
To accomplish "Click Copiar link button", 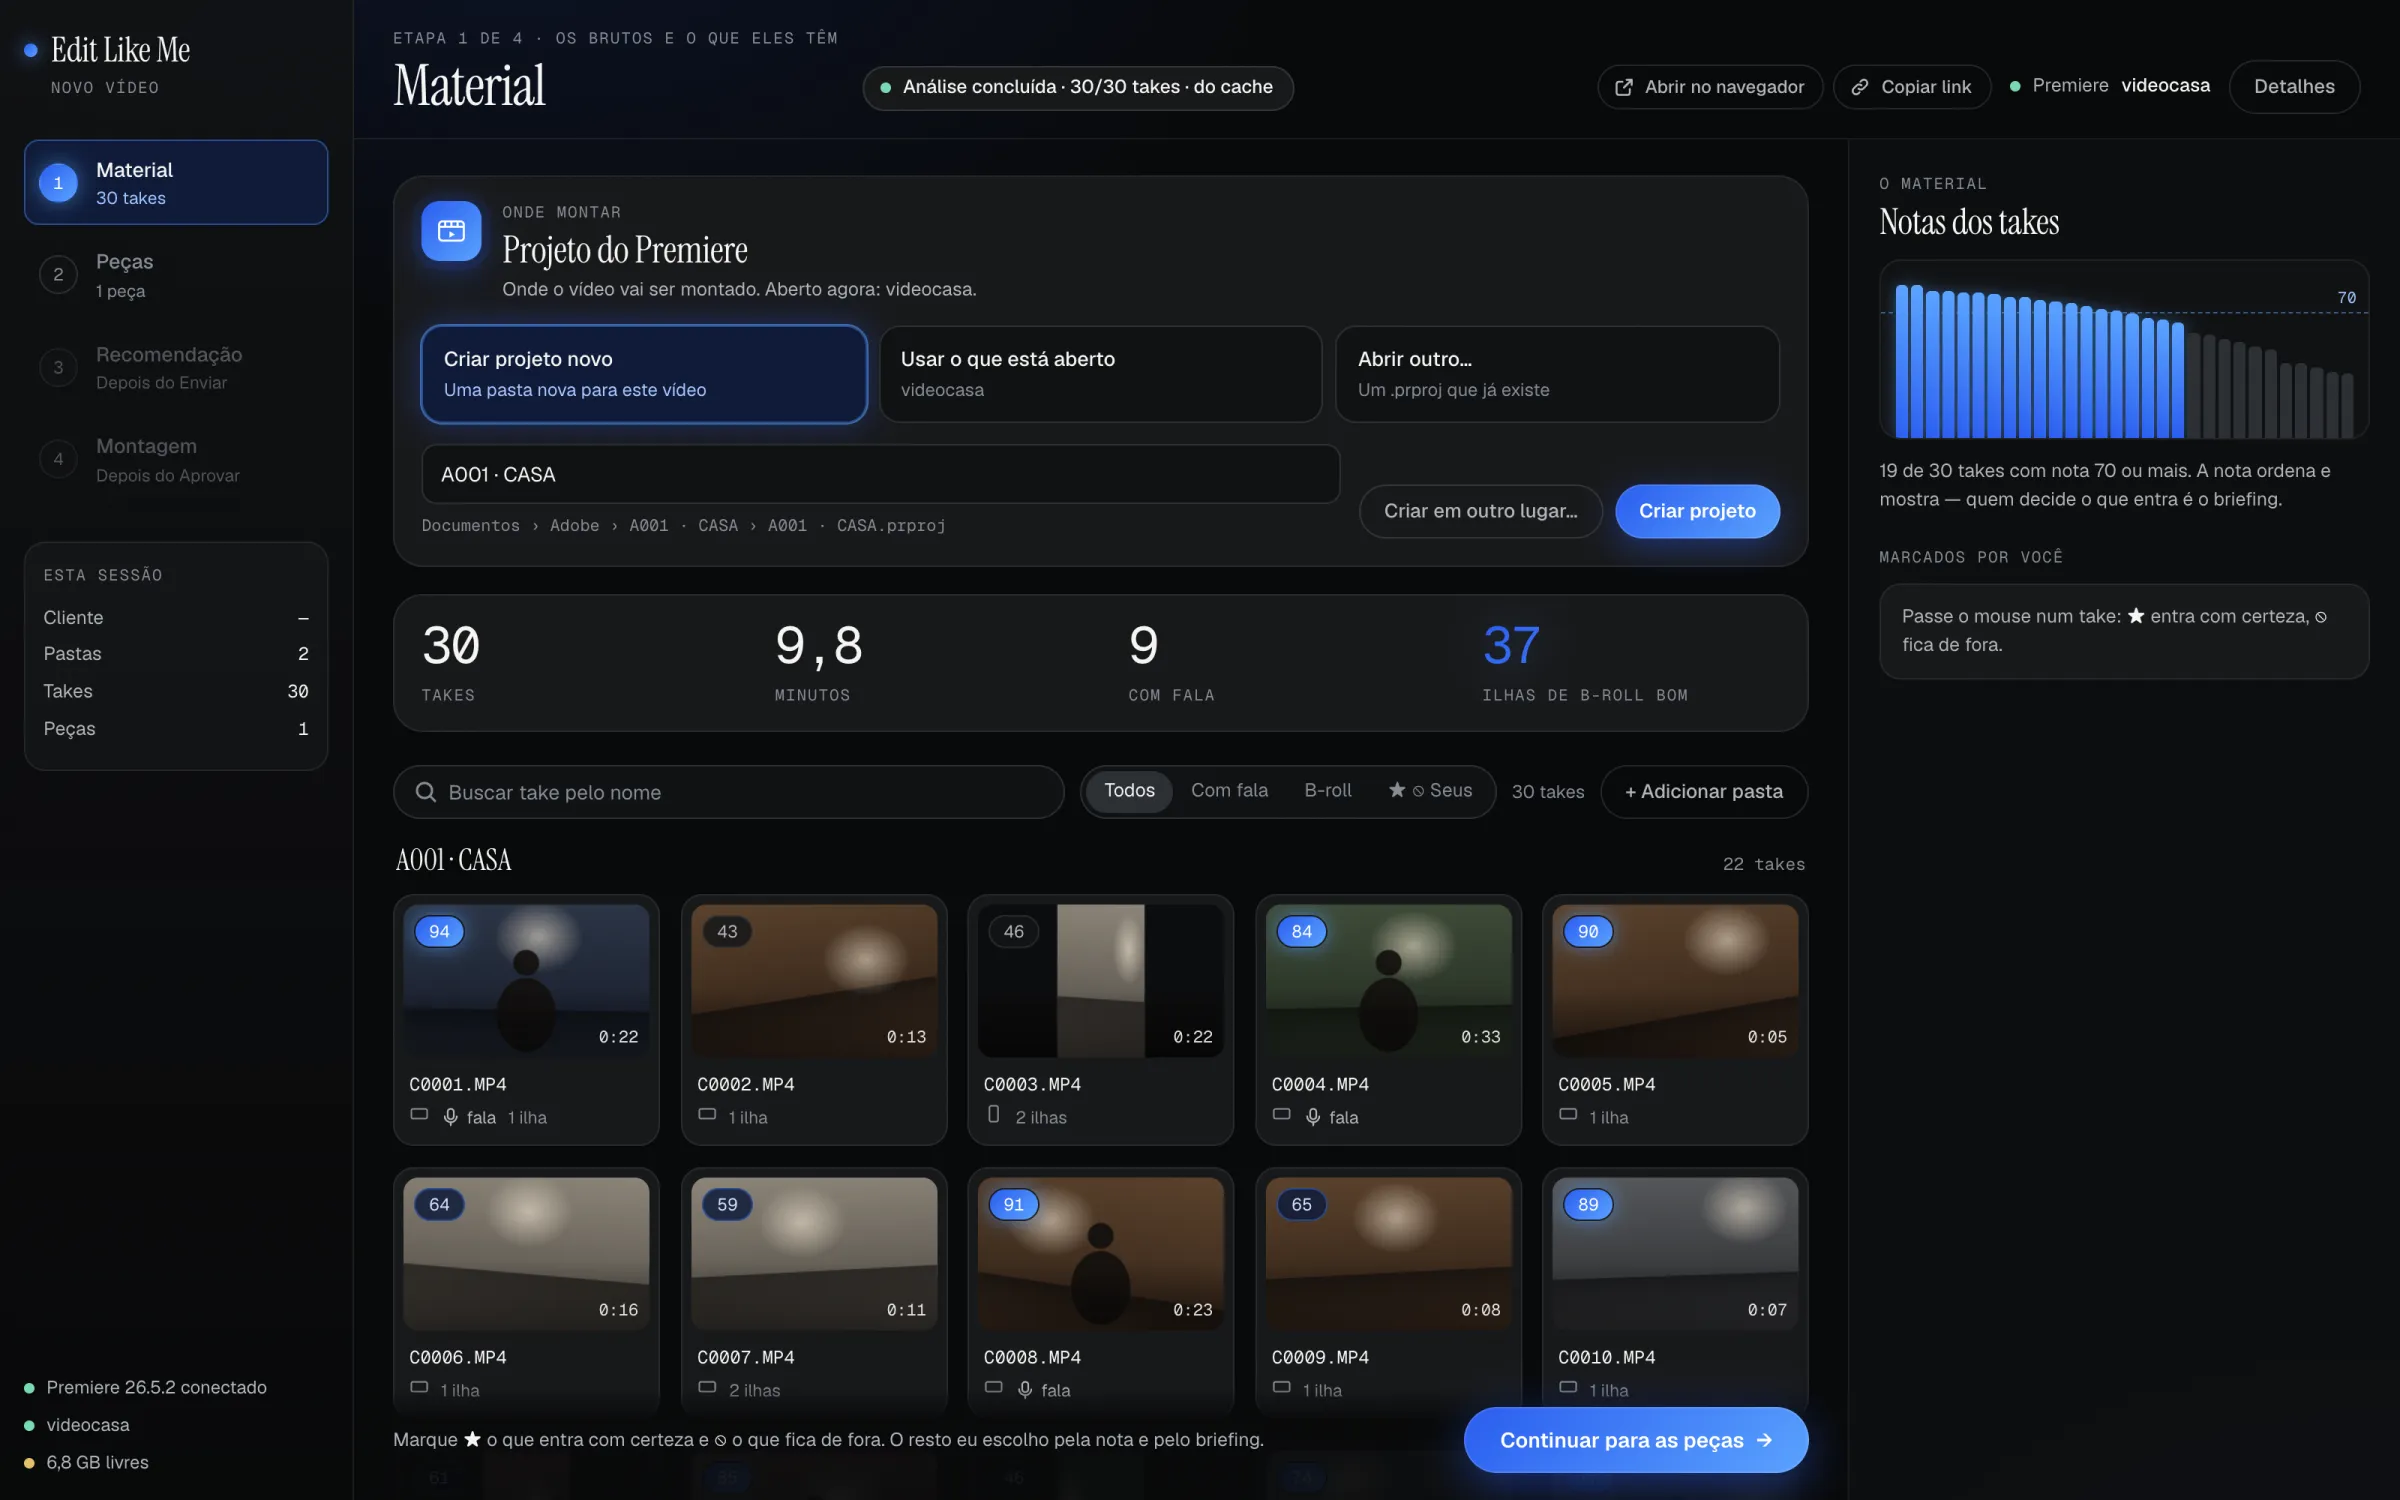I will [1911, 87].
